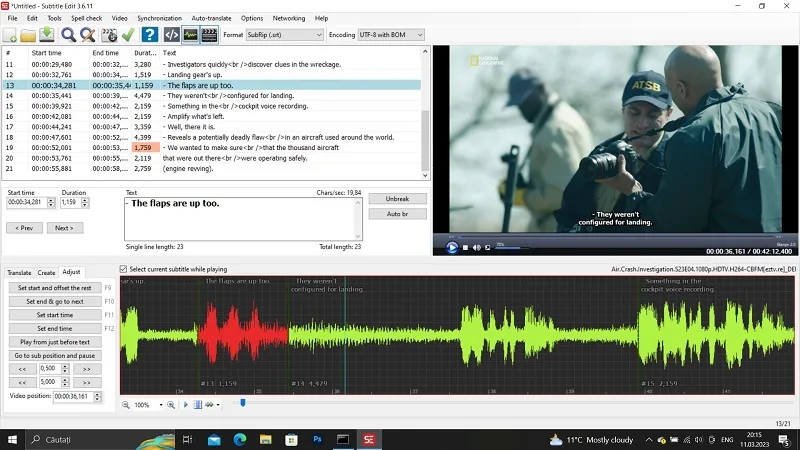Toggle the waveform display toolbar icon
The image size is (800, 450).
(190, 35)
